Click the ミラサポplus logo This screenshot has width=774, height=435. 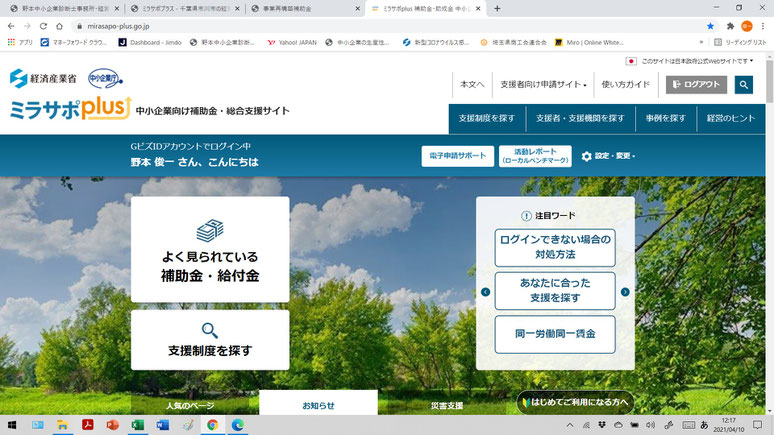point(71,109)
